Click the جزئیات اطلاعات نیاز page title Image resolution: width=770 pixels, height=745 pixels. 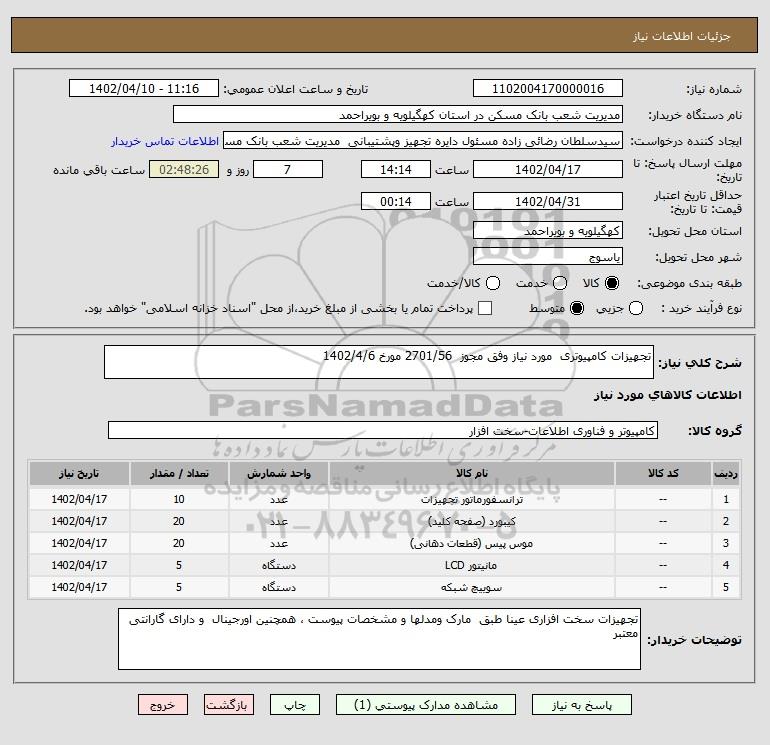(681, 36)
